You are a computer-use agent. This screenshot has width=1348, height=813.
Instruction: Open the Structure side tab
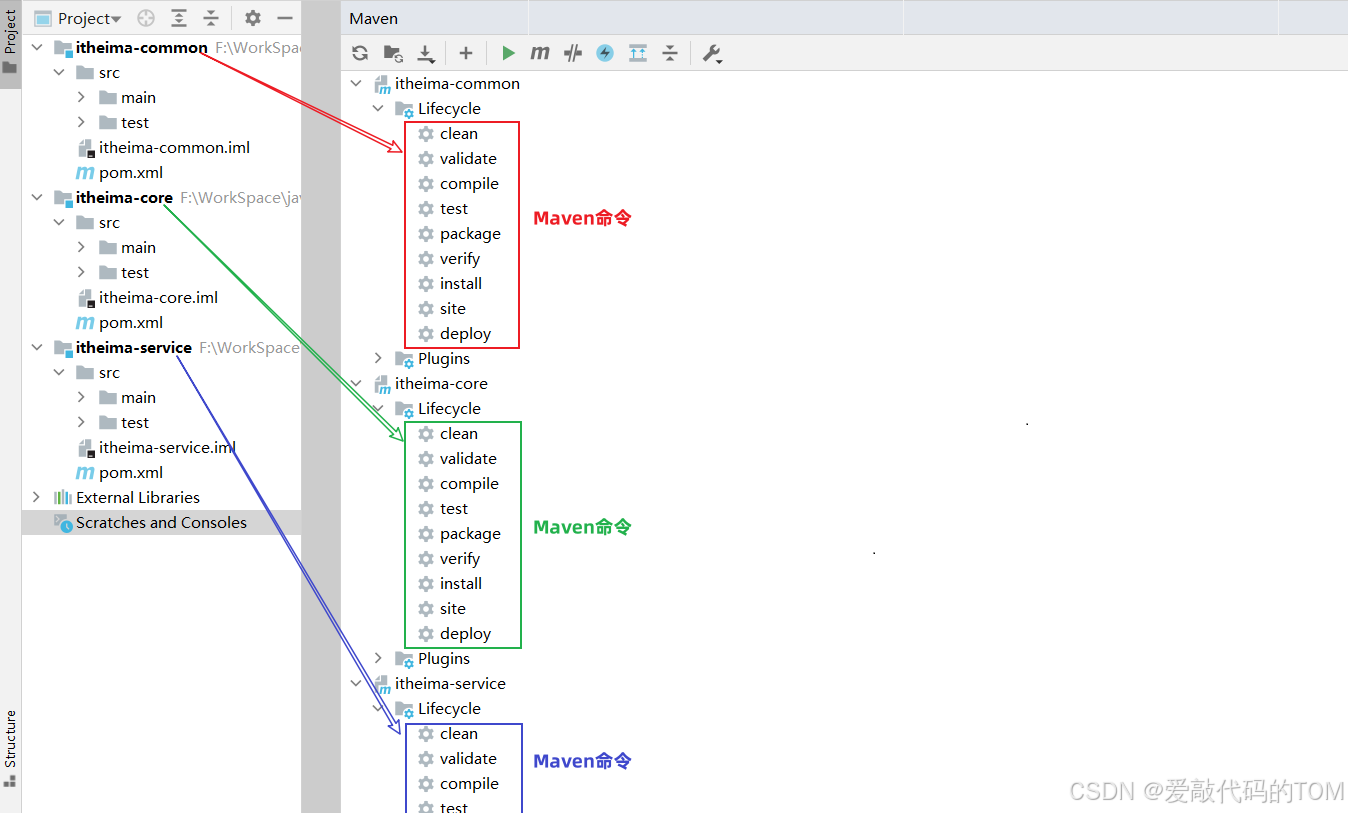pyautogui.click(x=10, y=748)
